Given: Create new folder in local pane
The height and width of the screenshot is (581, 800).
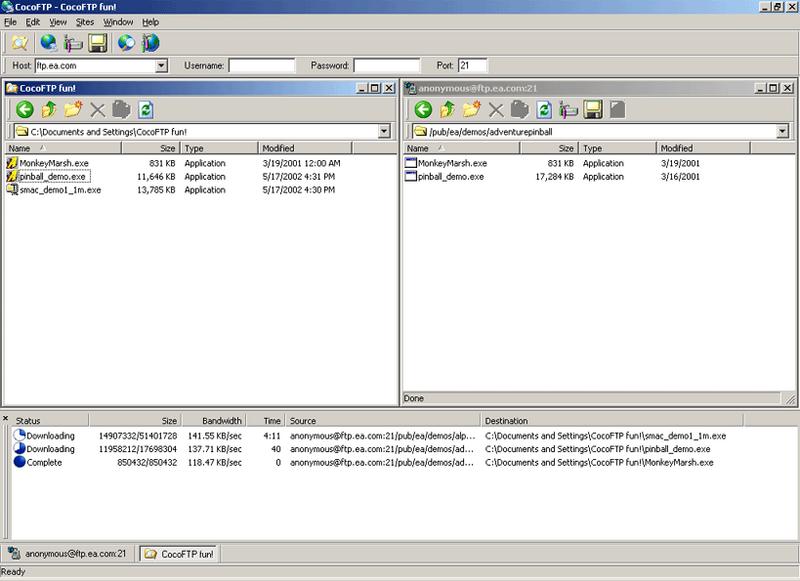Looking at the screenshot, I should click(x=73, y=109).
